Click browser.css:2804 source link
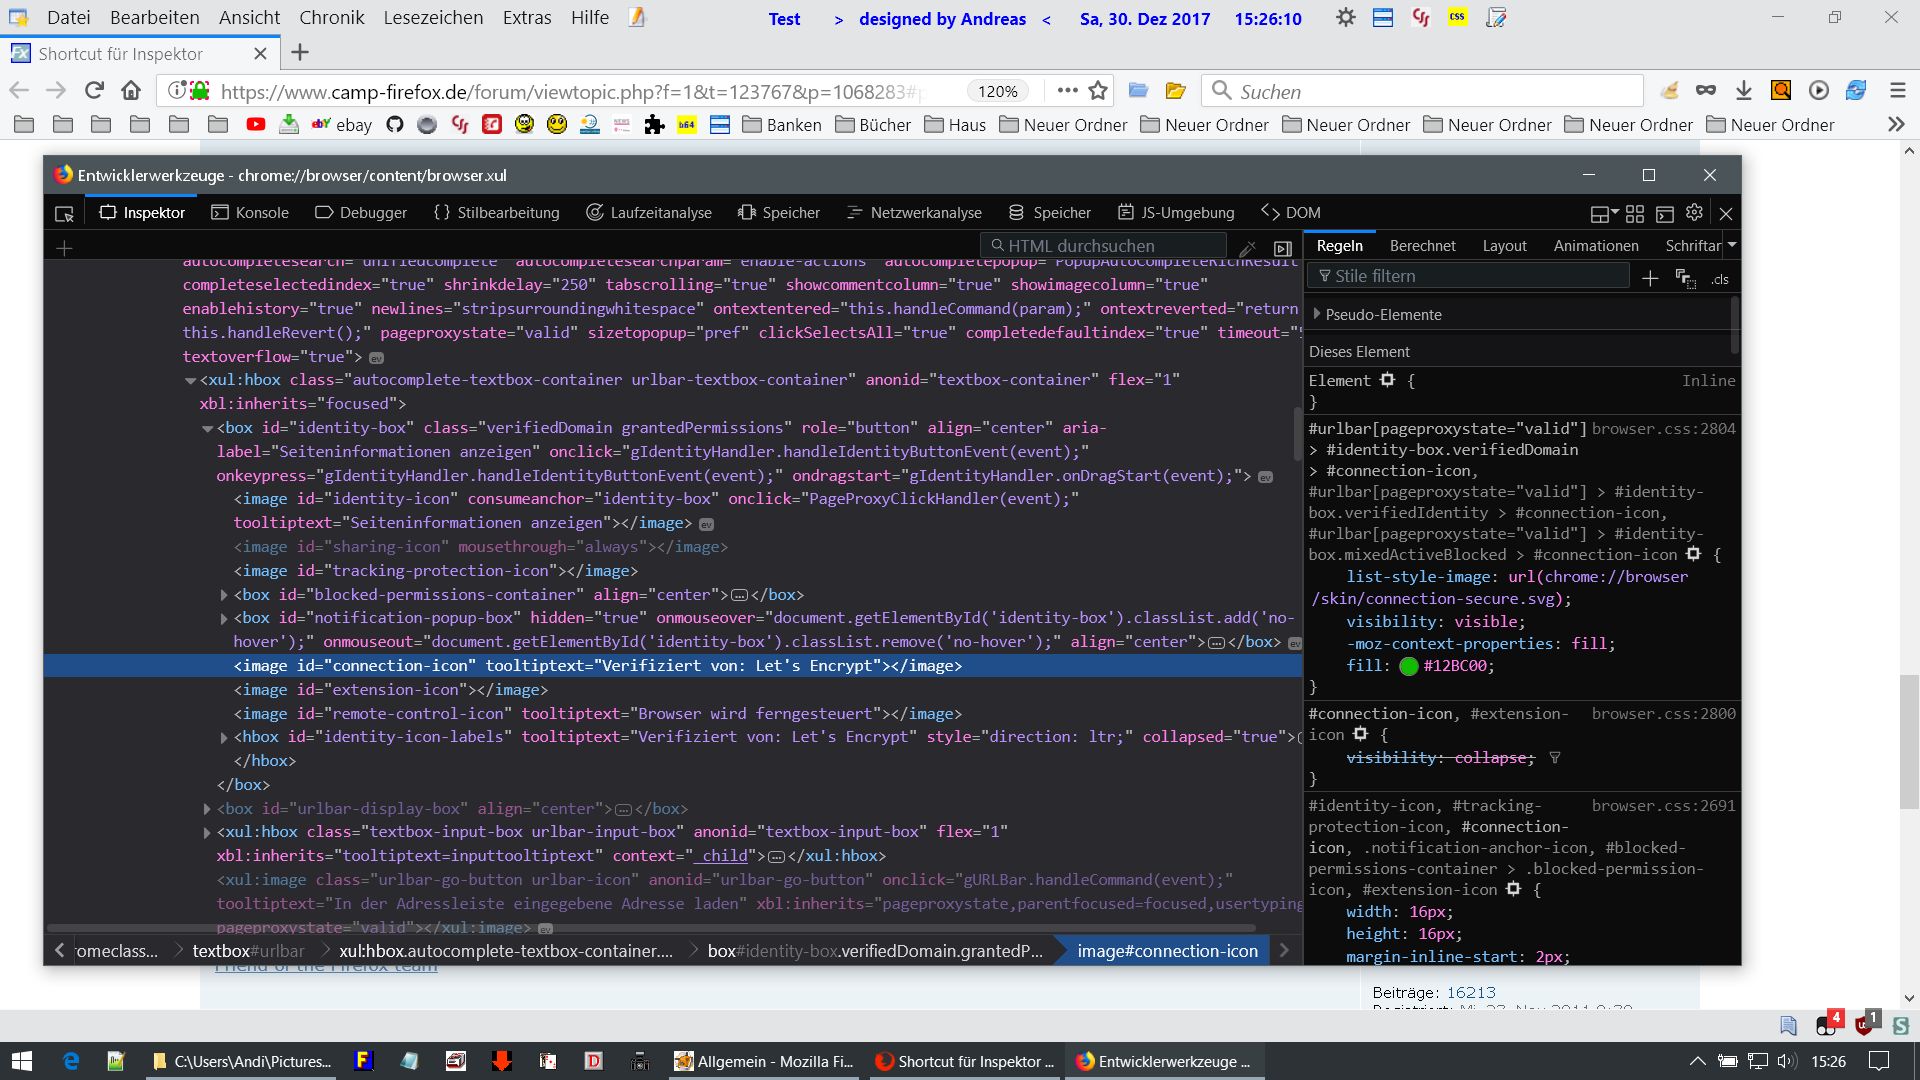 pos(1663,429)
